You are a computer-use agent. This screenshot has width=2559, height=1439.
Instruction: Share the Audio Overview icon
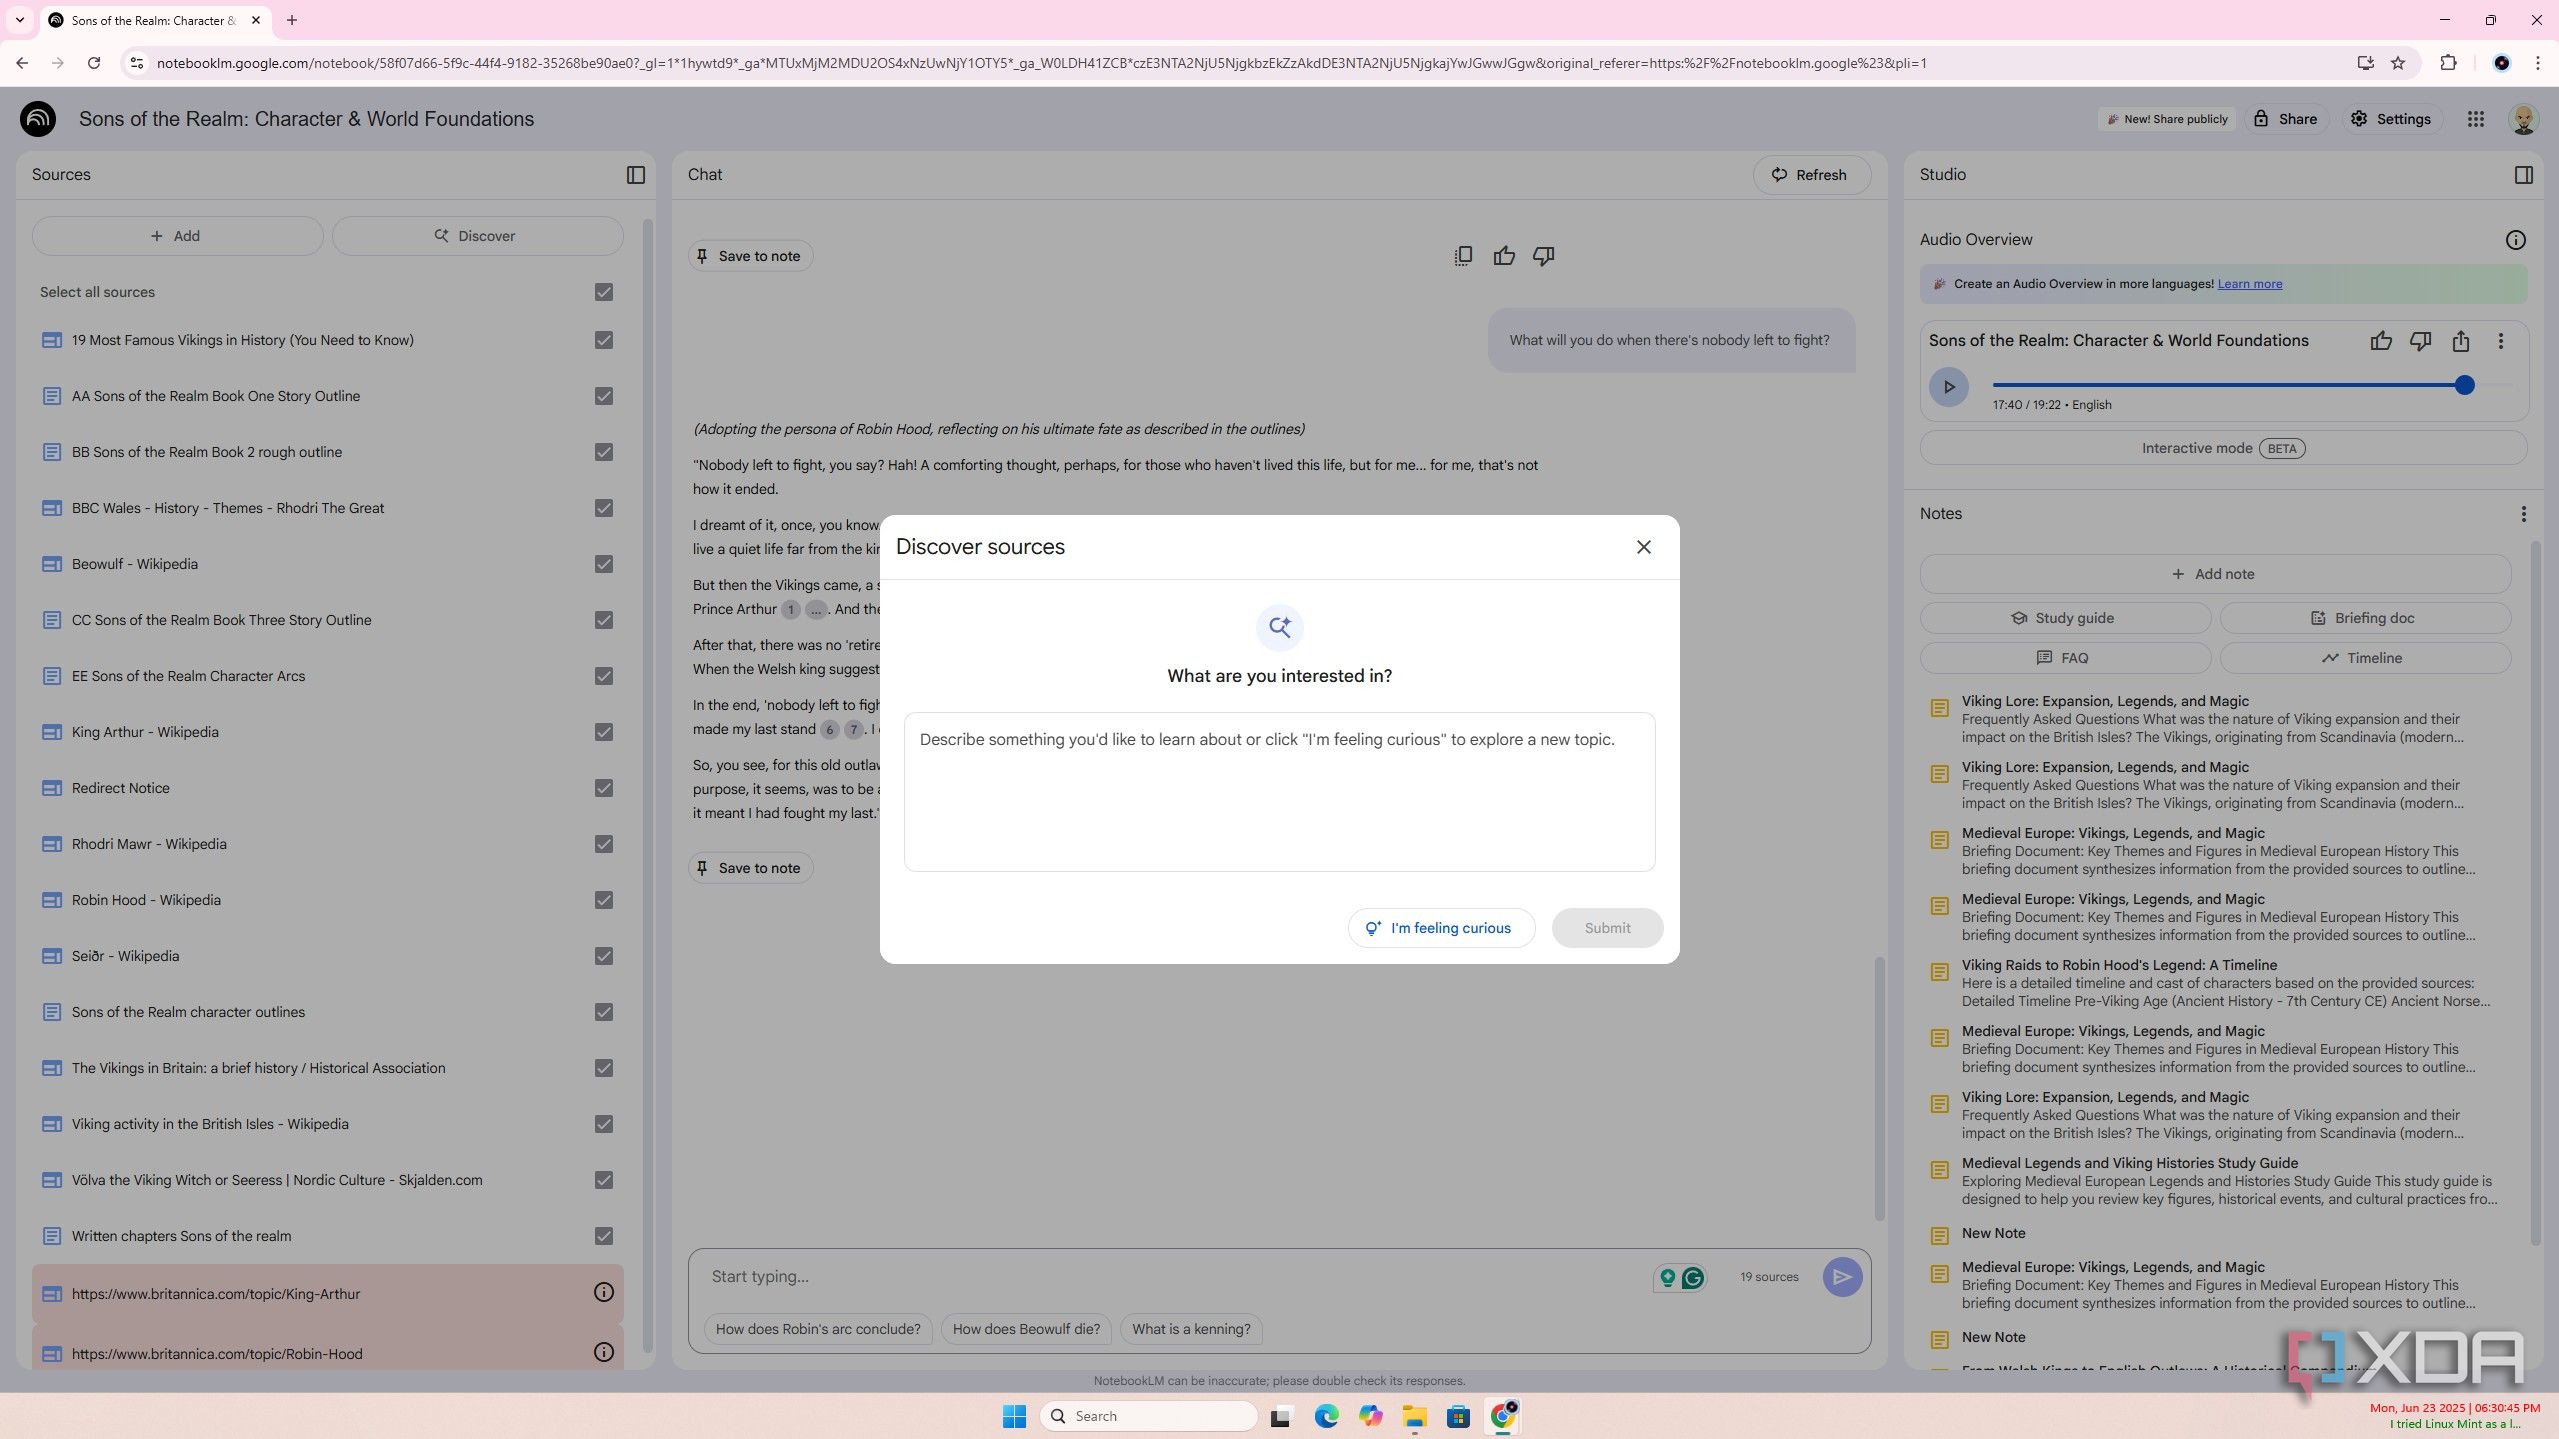[2460, 341]
